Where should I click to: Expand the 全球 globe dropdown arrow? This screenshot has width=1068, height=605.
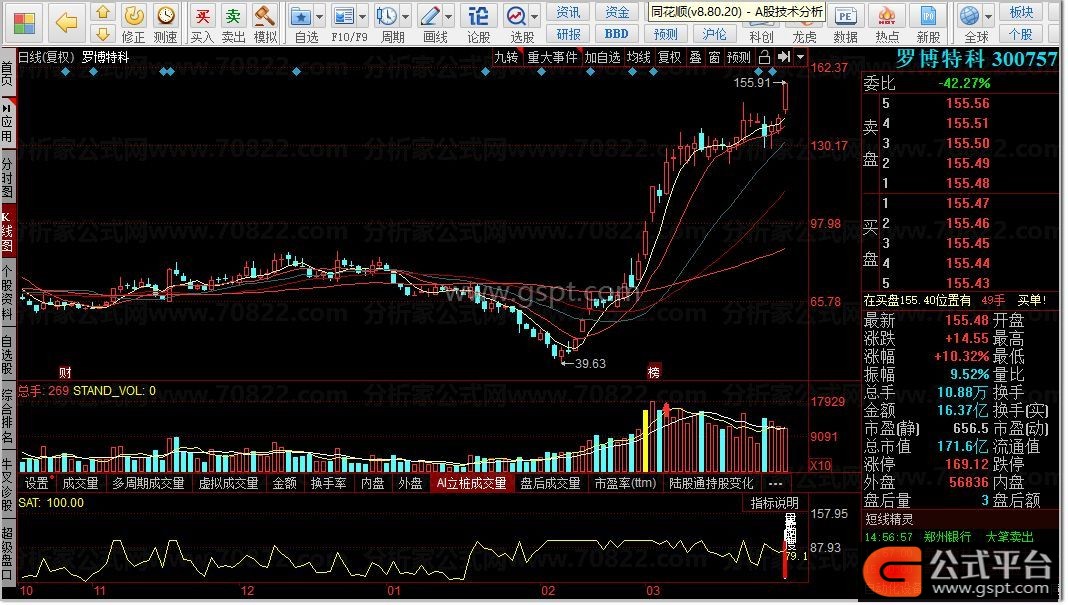988,16
